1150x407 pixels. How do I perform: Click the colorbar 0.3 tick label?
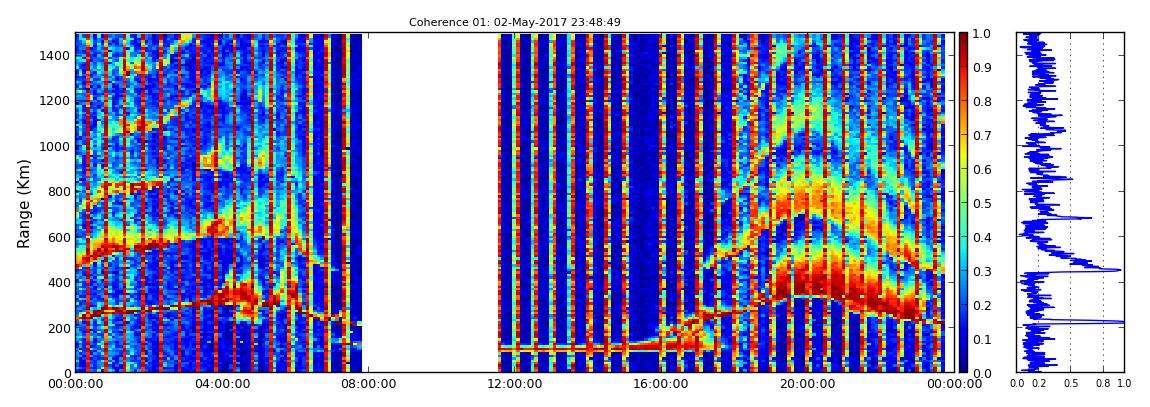(984, 271)
